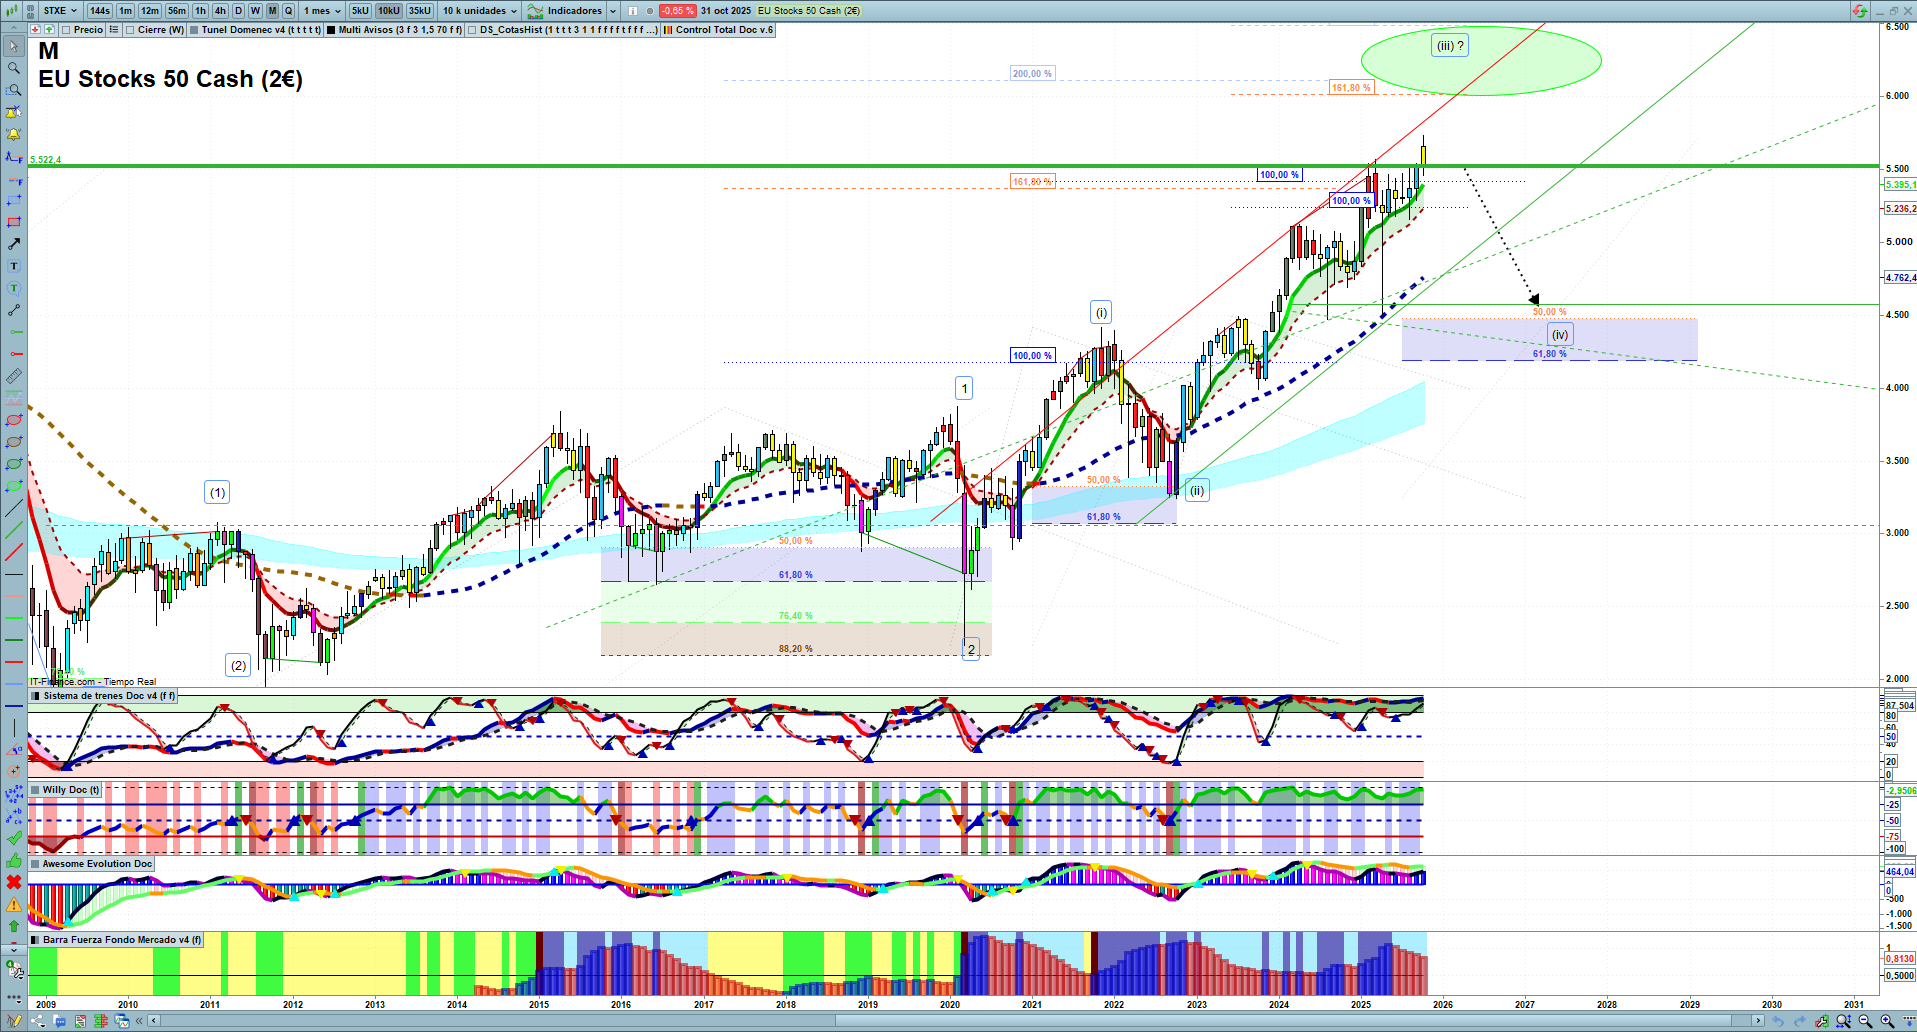Toggle the Precio checkbox
The width and height of the screenshot is (1917, 1032).
click(66, 30)
